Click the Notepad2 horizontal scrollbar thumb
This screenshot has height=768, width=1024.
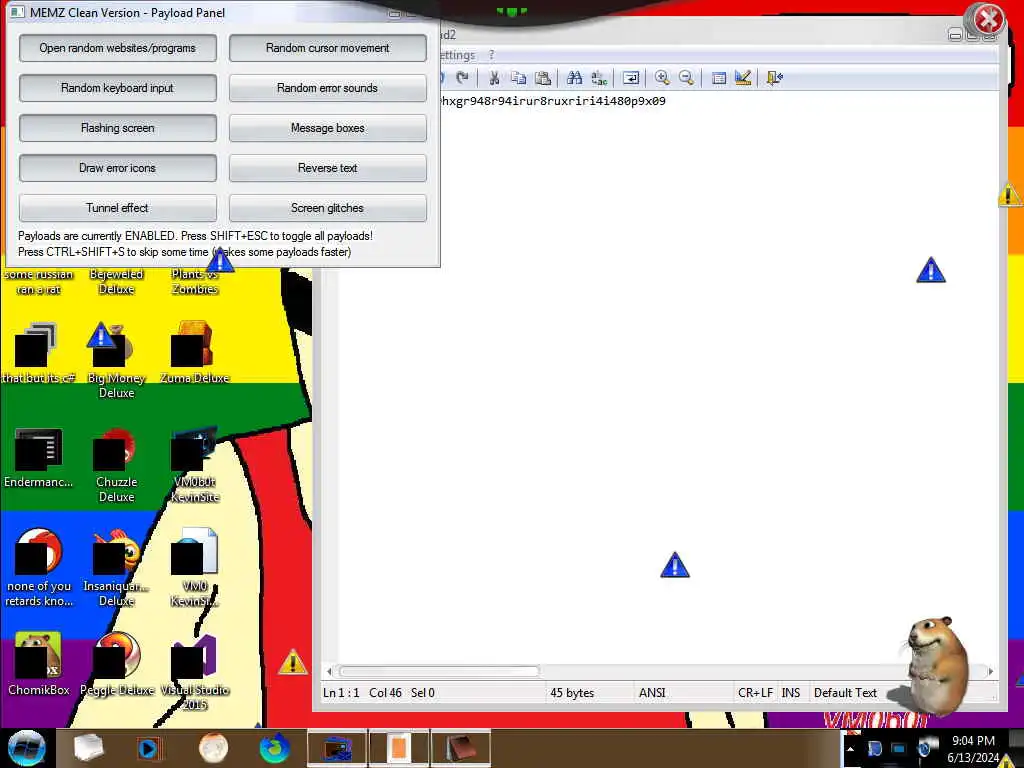pos(439,671)
